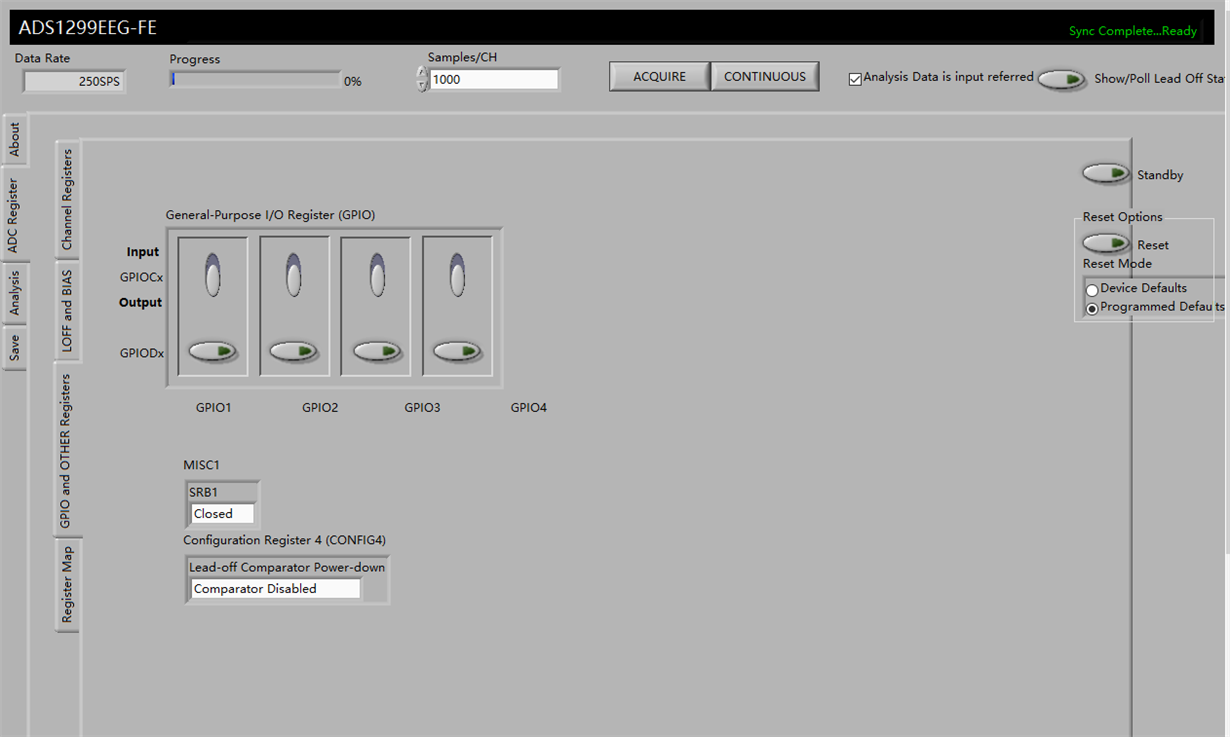The width and height of the screenshot is (1230, 737).
Task: Click Sync Complete...Ready status text
Action: pos(1133,31)
